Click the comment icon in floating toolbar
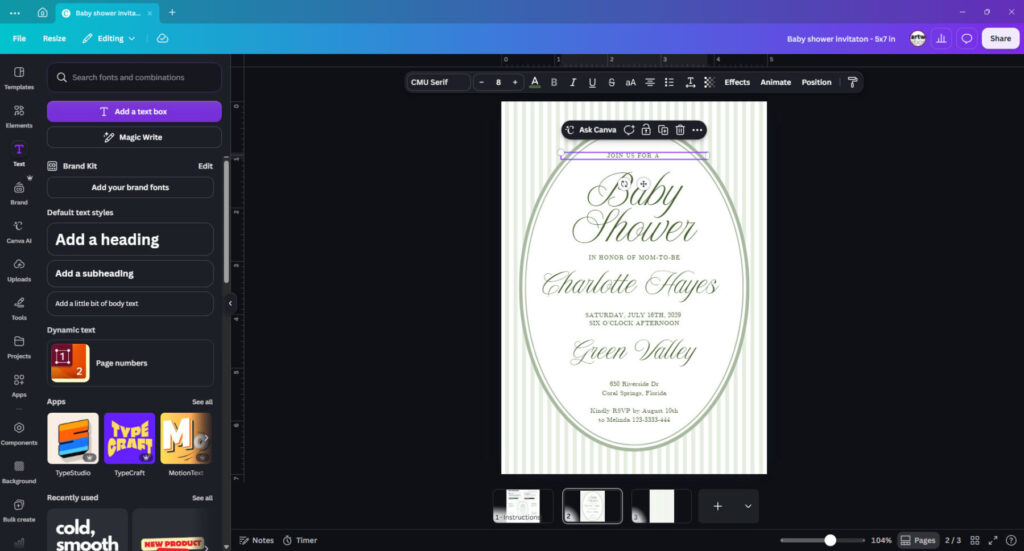 (629, 130)
